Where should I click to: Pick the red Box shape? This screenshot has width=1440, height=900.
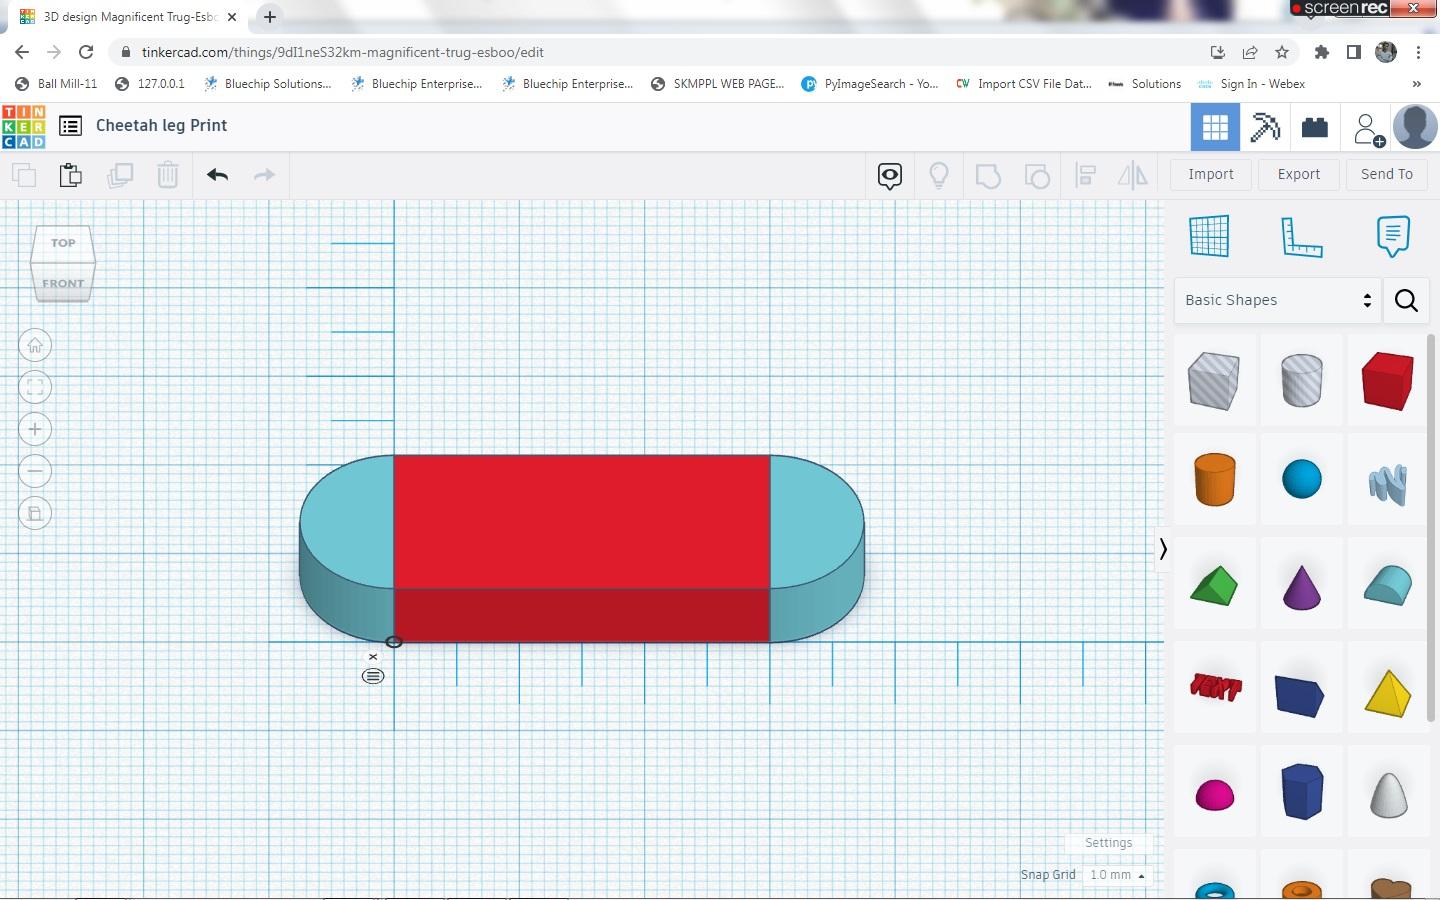1388,380
